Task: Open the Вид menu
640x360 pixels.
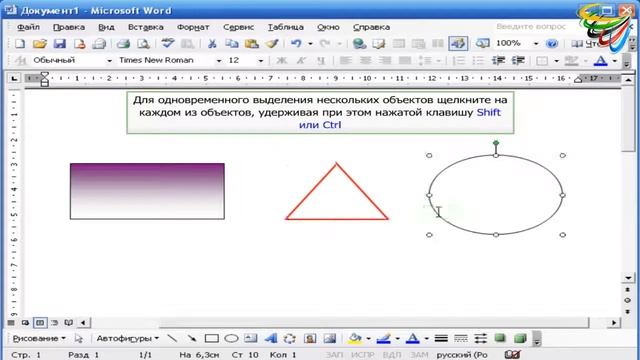Action: pyautogui.click(x=106, y=27)
